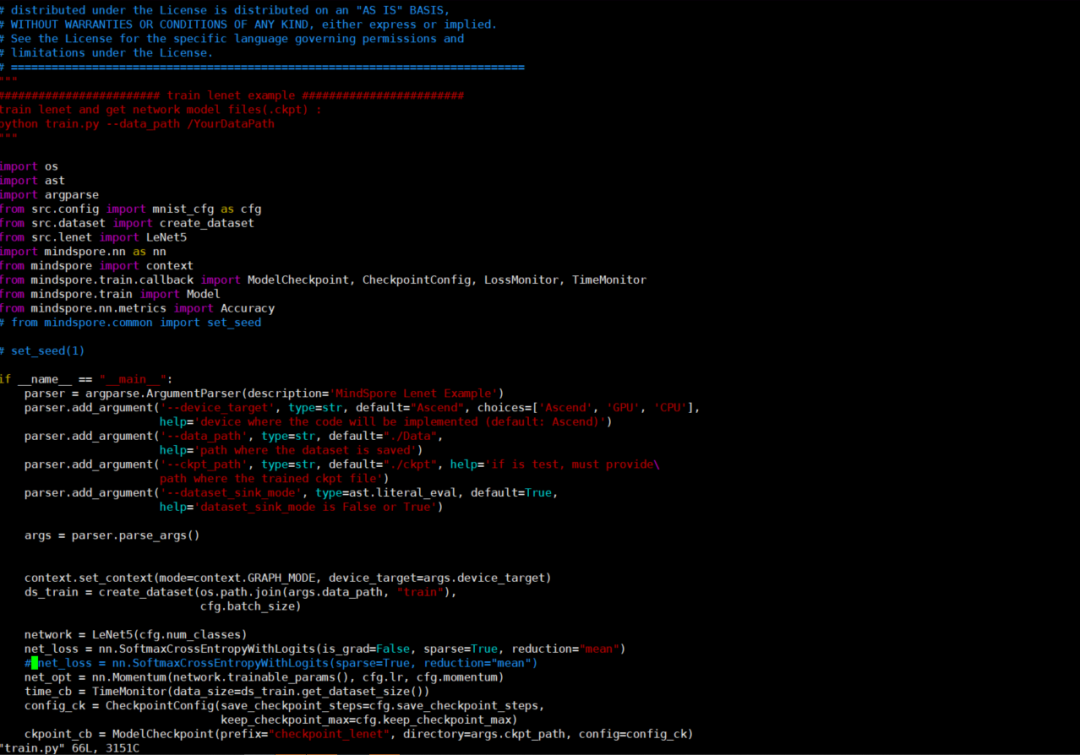Click the '# set_seed(1)' comment

tap(43, 351)
